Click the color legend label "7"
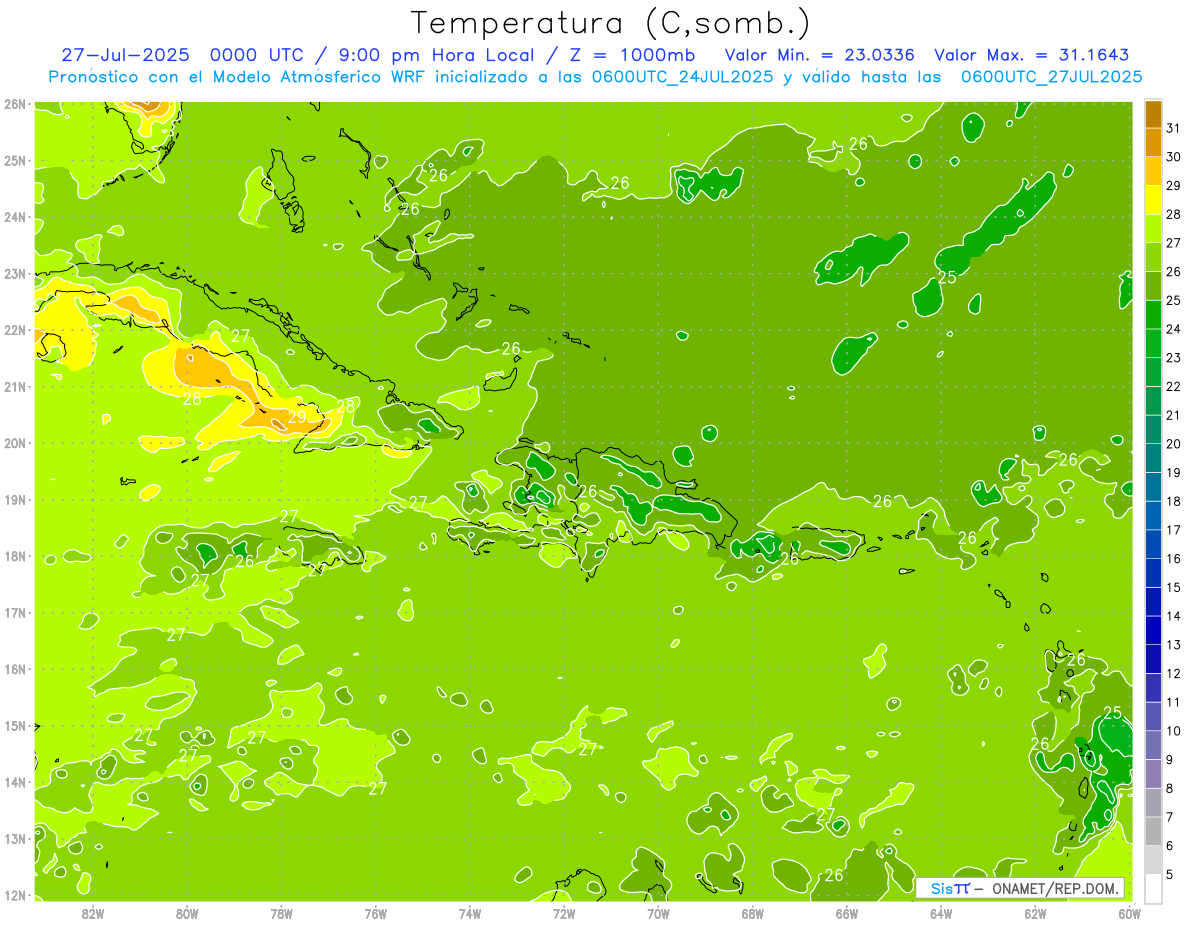This screenshot has width=1200, height=927. pos(1169,817)
